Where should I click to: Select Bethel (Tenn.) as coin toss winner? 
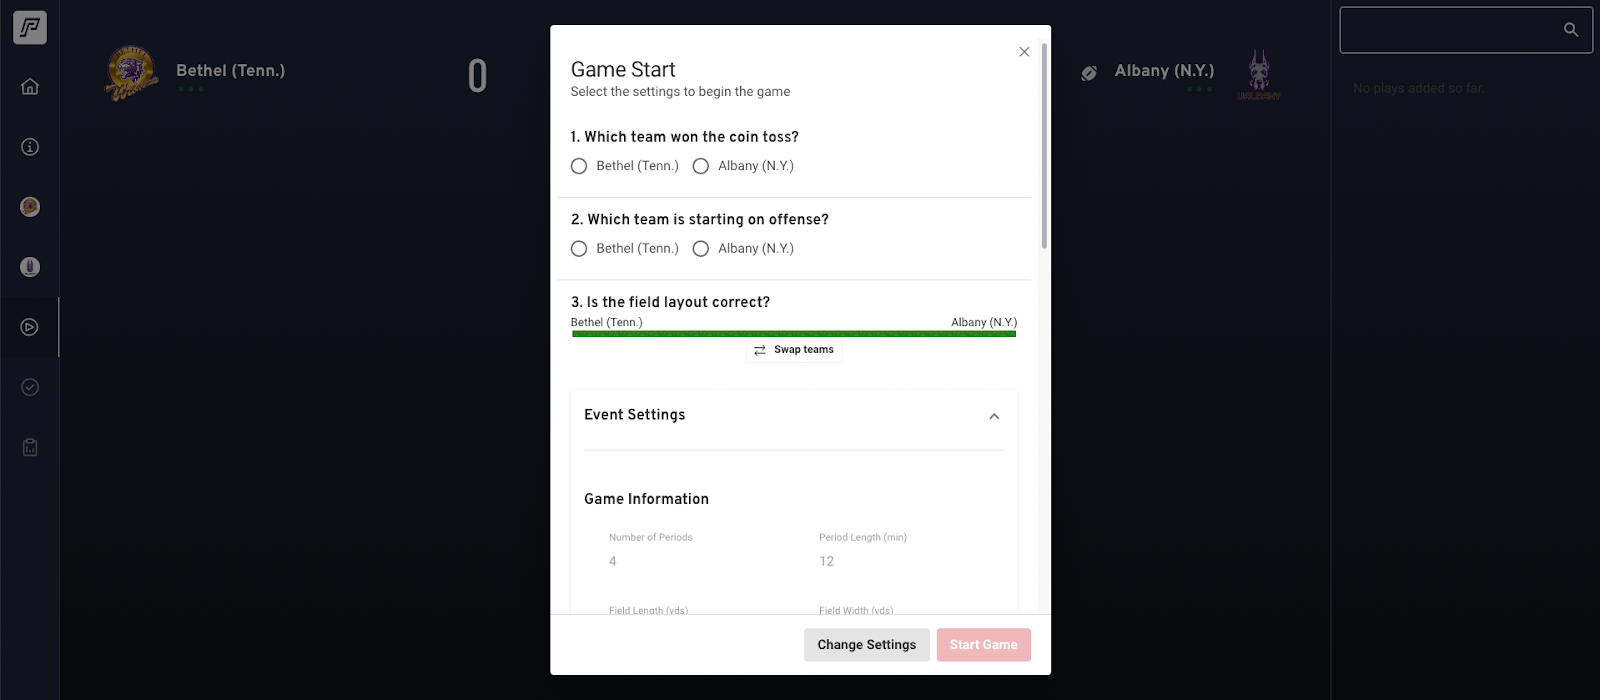(x=579, y=166)
